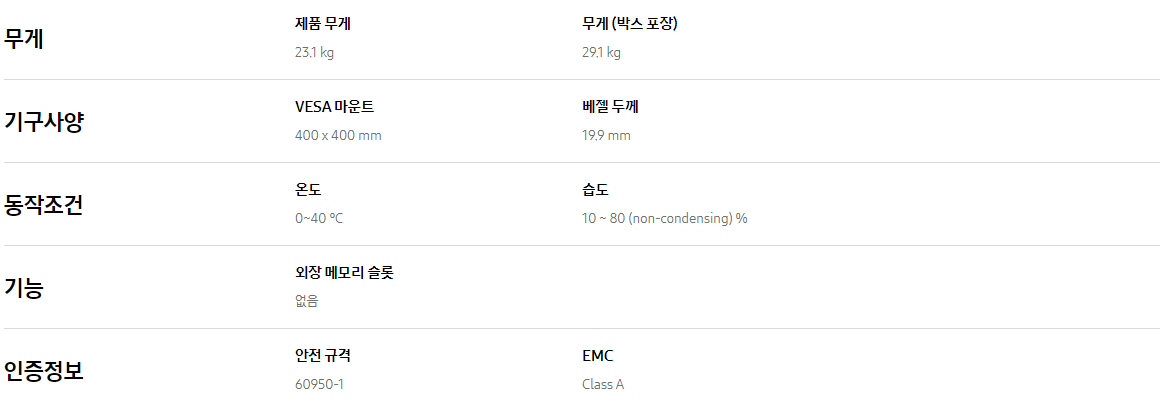Select the 동작조건 section heading
Screen dimensions: 1165x403
tap(44, 205)
